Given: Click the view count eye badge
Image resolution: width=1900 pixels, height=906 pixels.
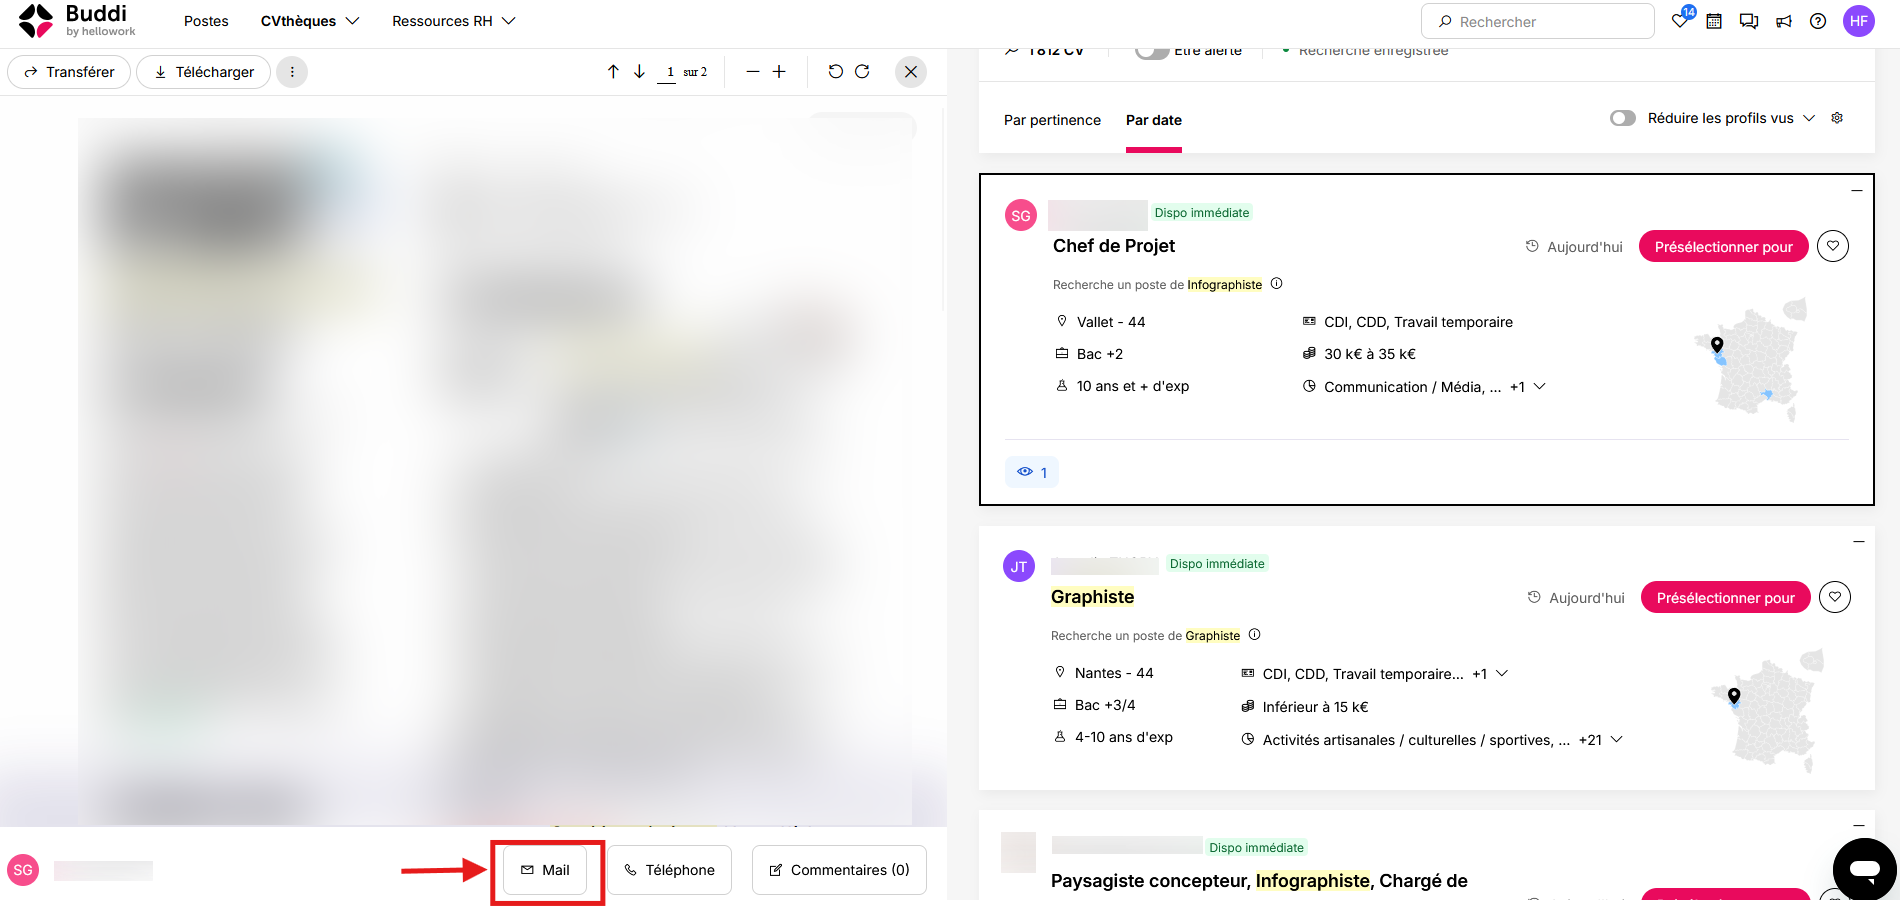Looking at the screenshot, I should pyautogui.click(x=1032, y=472).
